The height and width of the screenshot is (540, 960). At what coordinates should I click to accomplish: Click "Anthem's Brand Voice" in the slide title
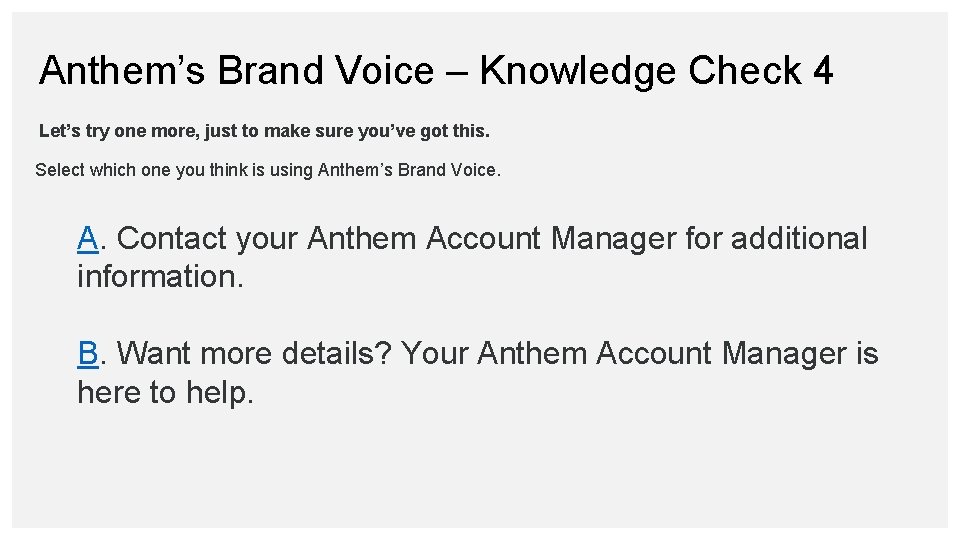tap(237, 71)
